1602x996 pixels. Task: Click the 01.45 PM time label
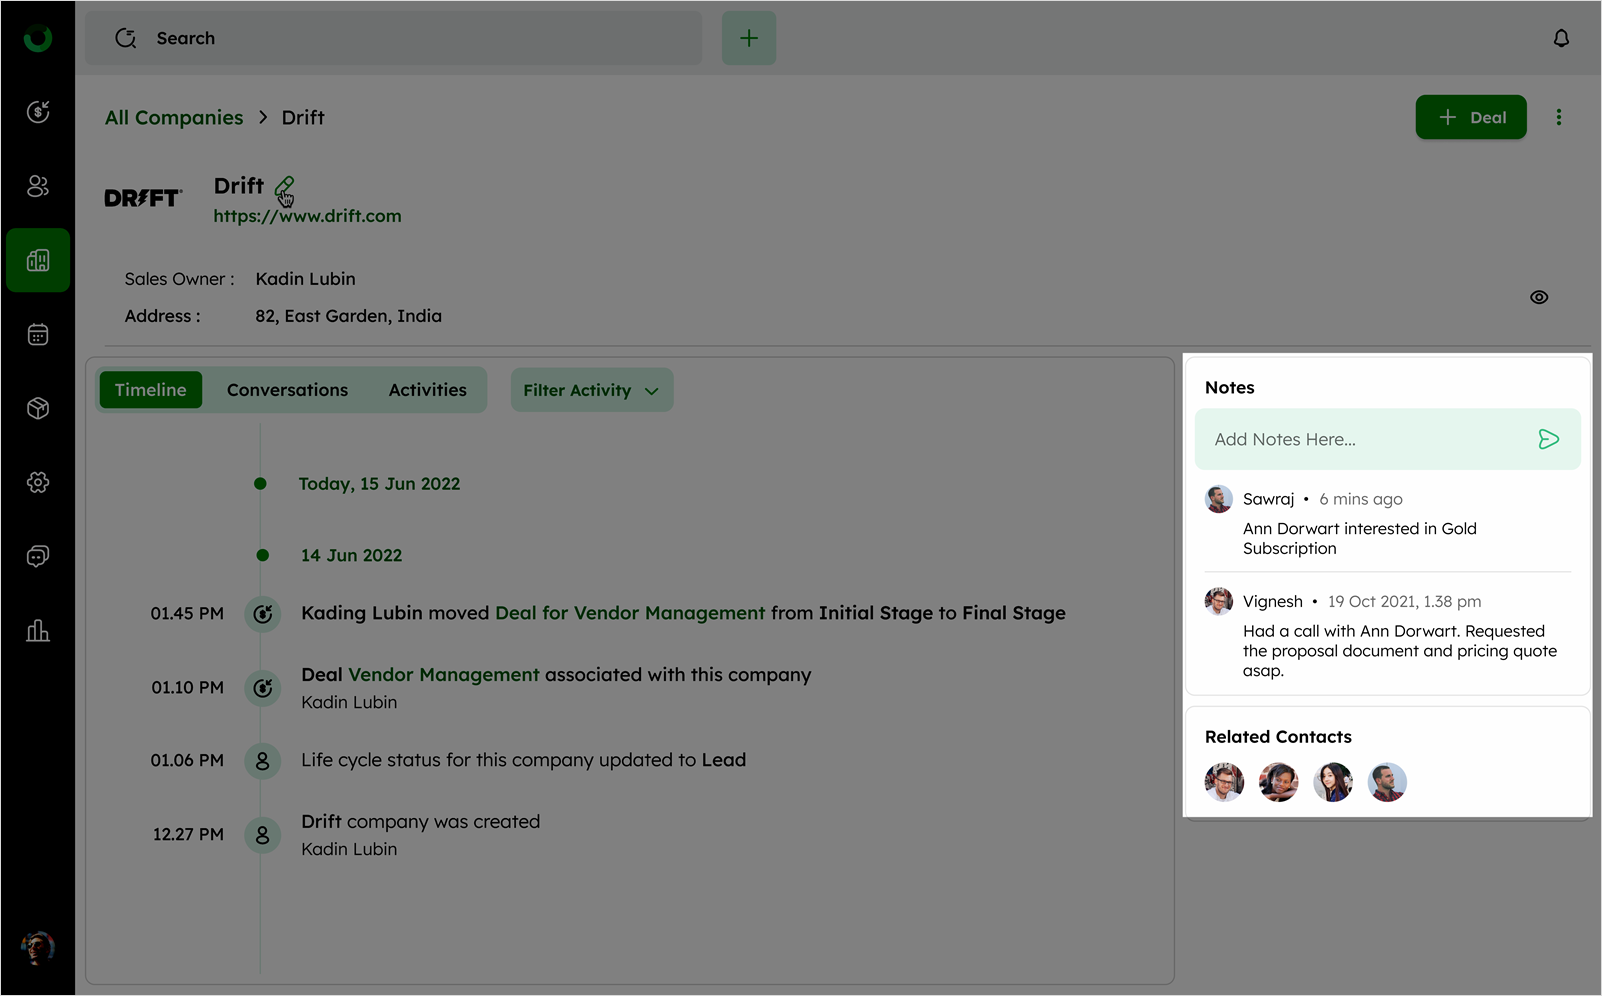187,614
